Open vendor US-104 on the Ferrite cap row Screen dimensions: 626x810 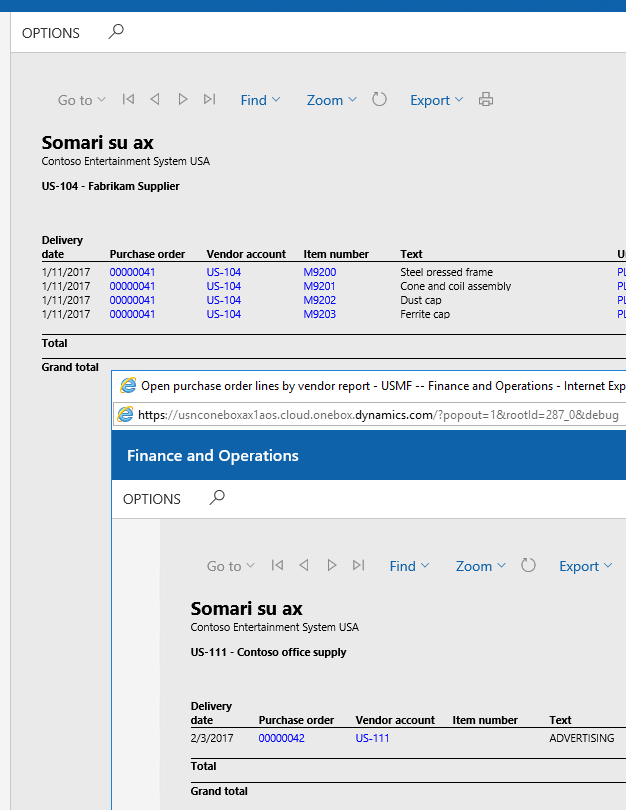[224, 314]
